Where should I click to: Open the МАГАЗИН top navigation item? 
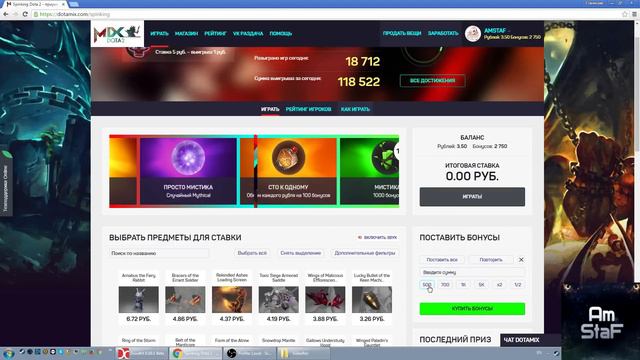186,33
